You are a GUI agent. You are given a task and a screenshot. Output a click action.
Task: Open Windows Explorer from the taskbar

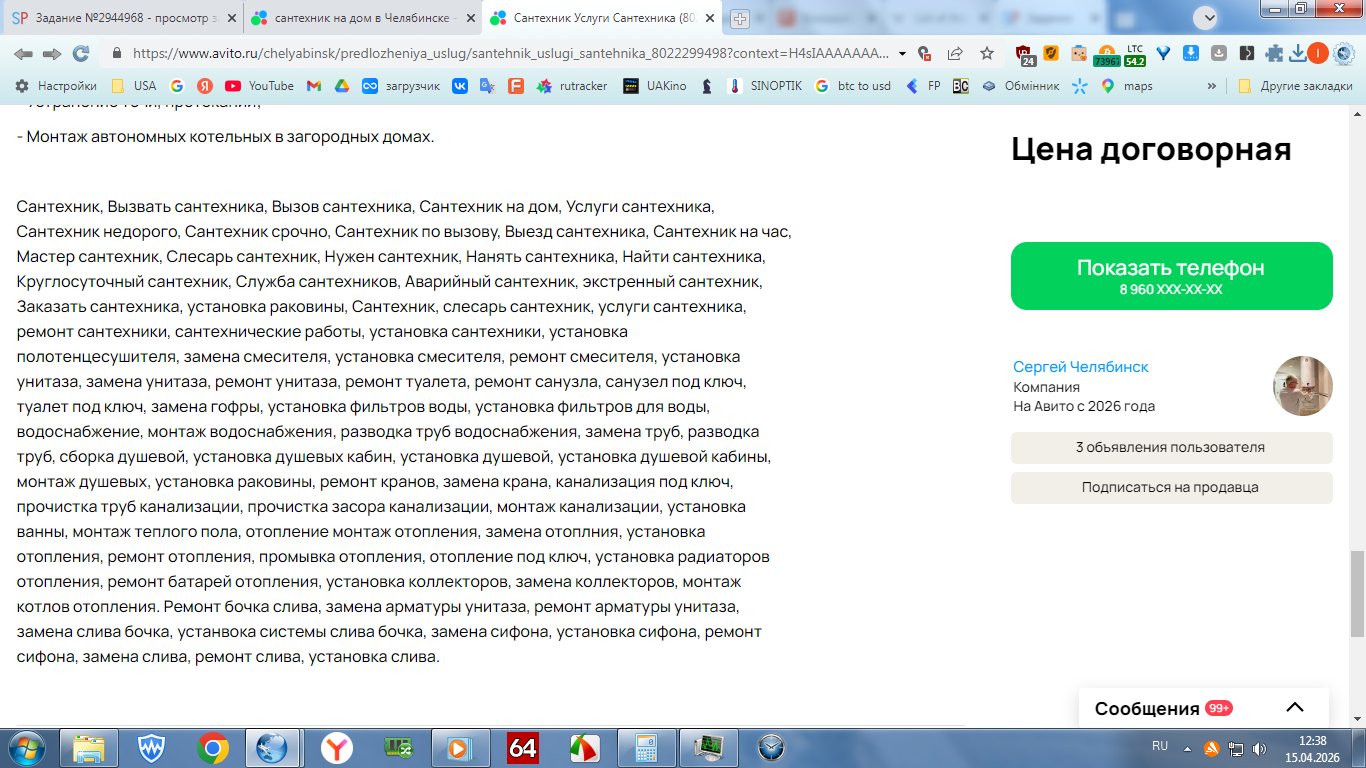coord(88,747)
